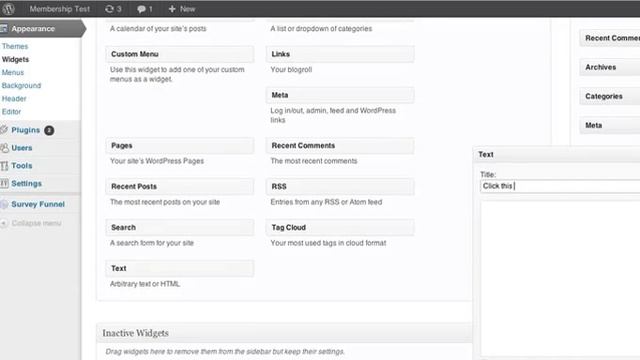The width and height of the screenshot is (640, 360).
Task: Select the Custom Menu widget
Action: tap(180, 54)
